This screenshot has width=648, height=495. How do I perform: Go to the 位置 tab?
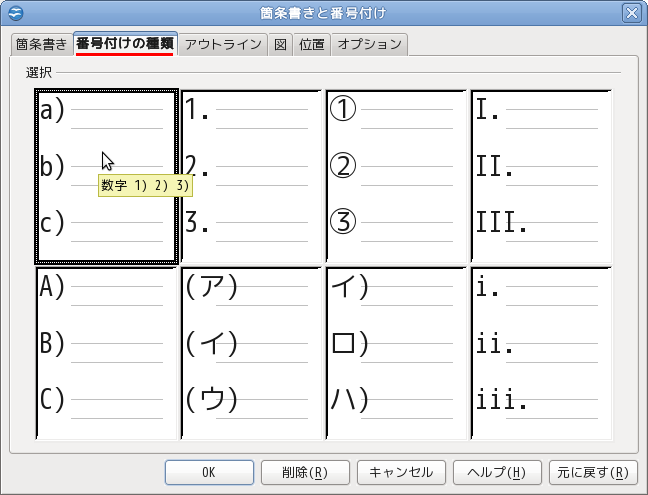click(x=312, y=44)
